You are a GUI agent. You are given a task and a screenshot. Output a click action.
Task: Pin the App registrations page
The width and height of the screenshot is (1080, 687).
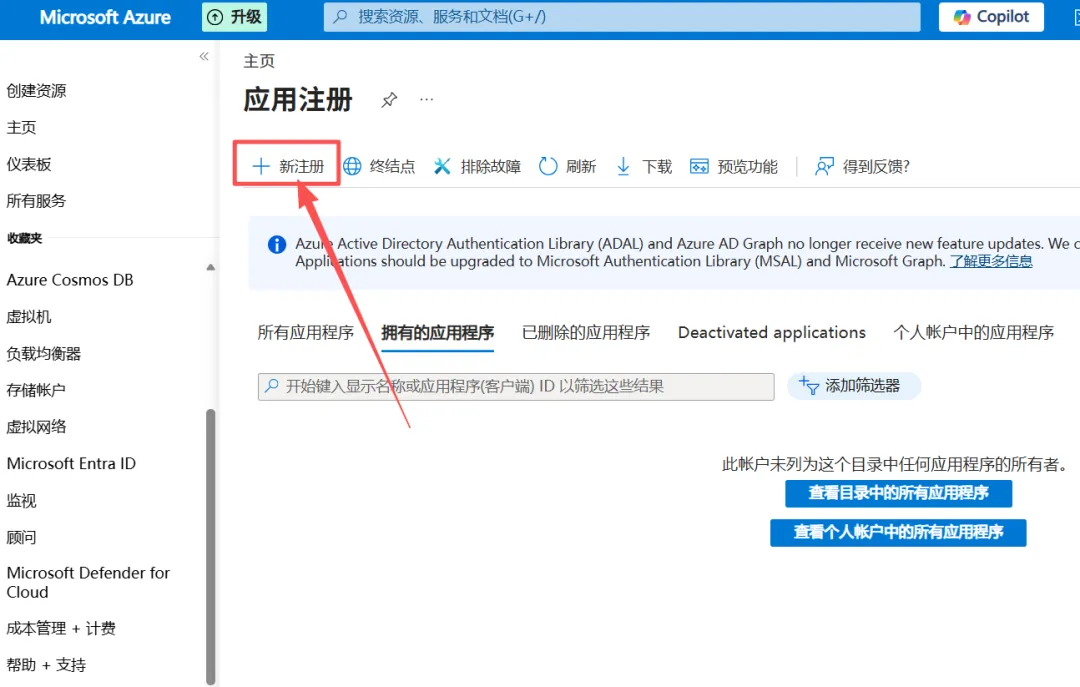coord(389,100)
